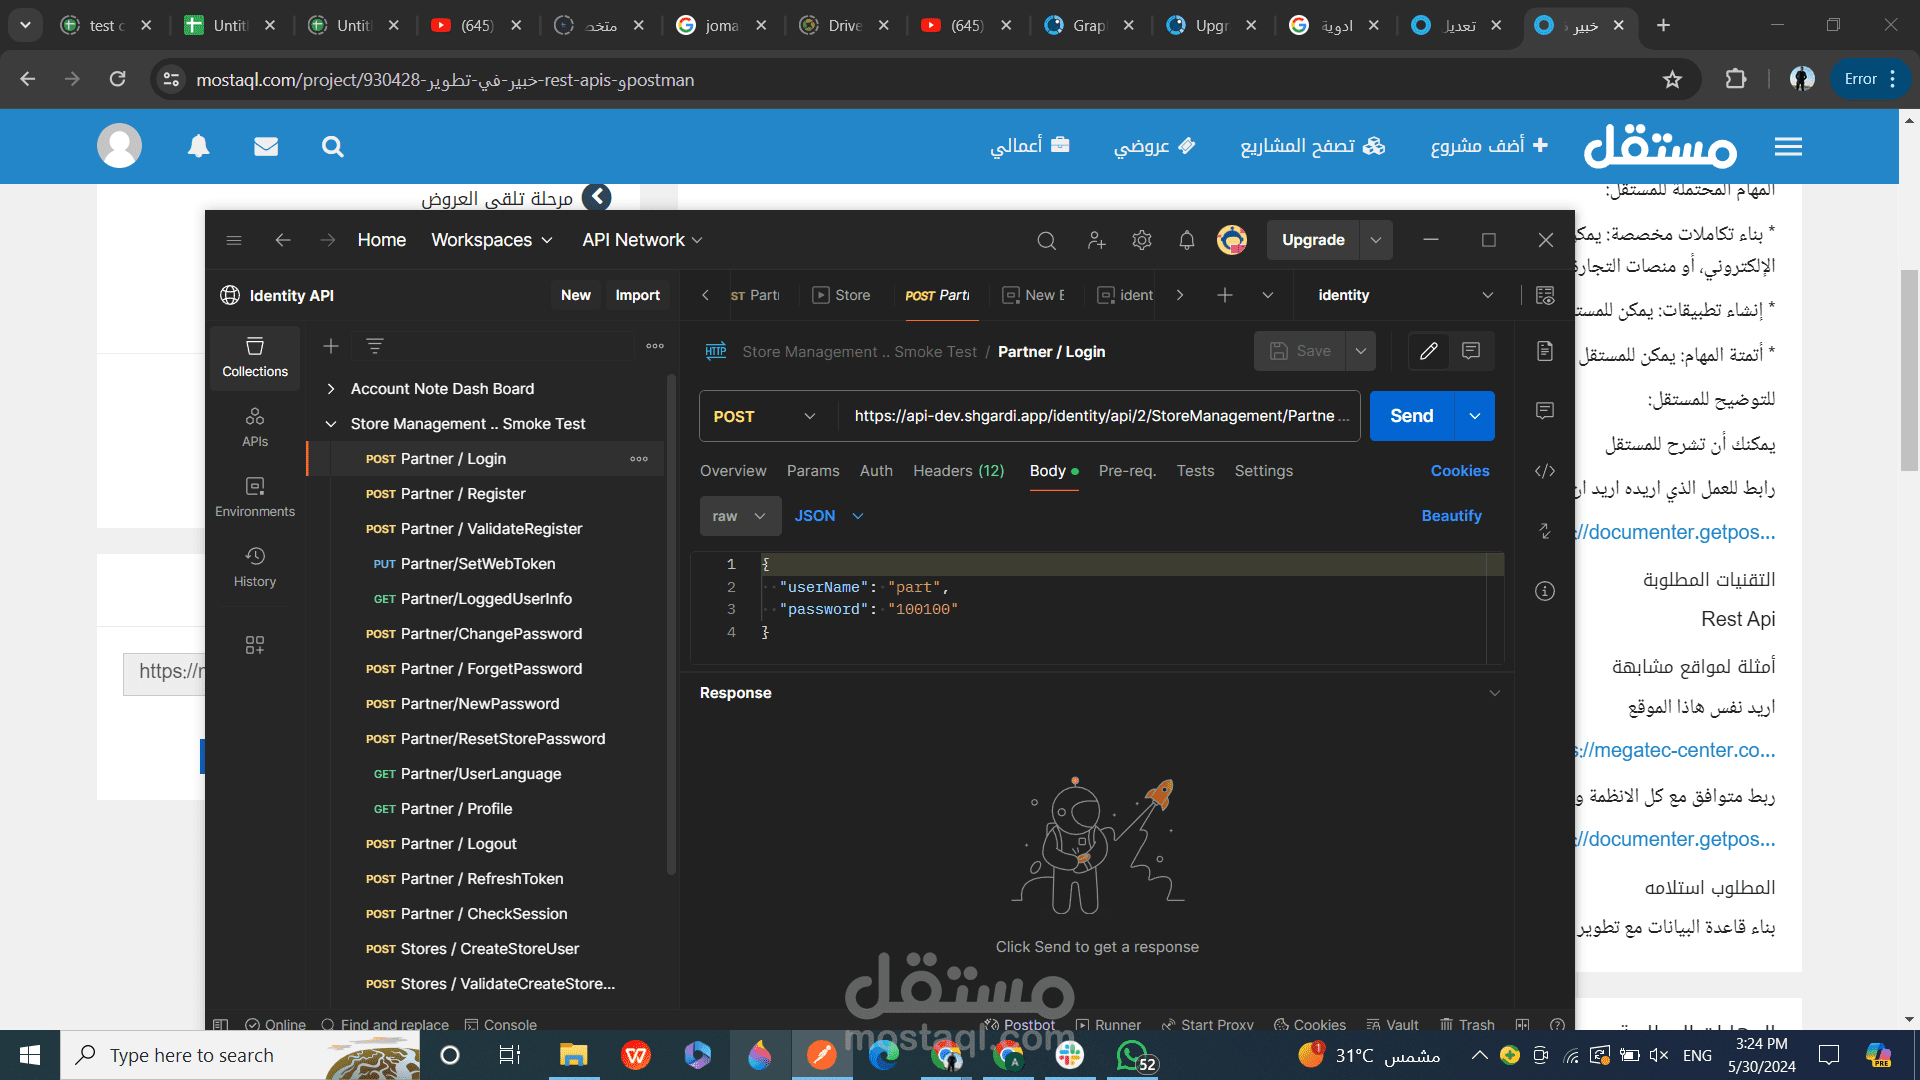1920x1080 pixels.
Task: Click invite collaborators icon
Action: [x=1096, y=240]
